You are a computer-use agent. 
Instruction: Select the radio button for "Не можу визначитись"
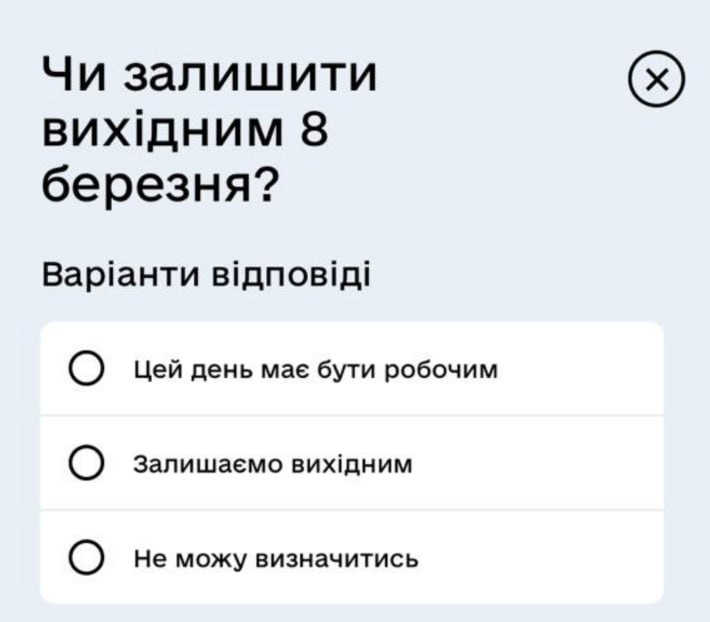[88, 558]
